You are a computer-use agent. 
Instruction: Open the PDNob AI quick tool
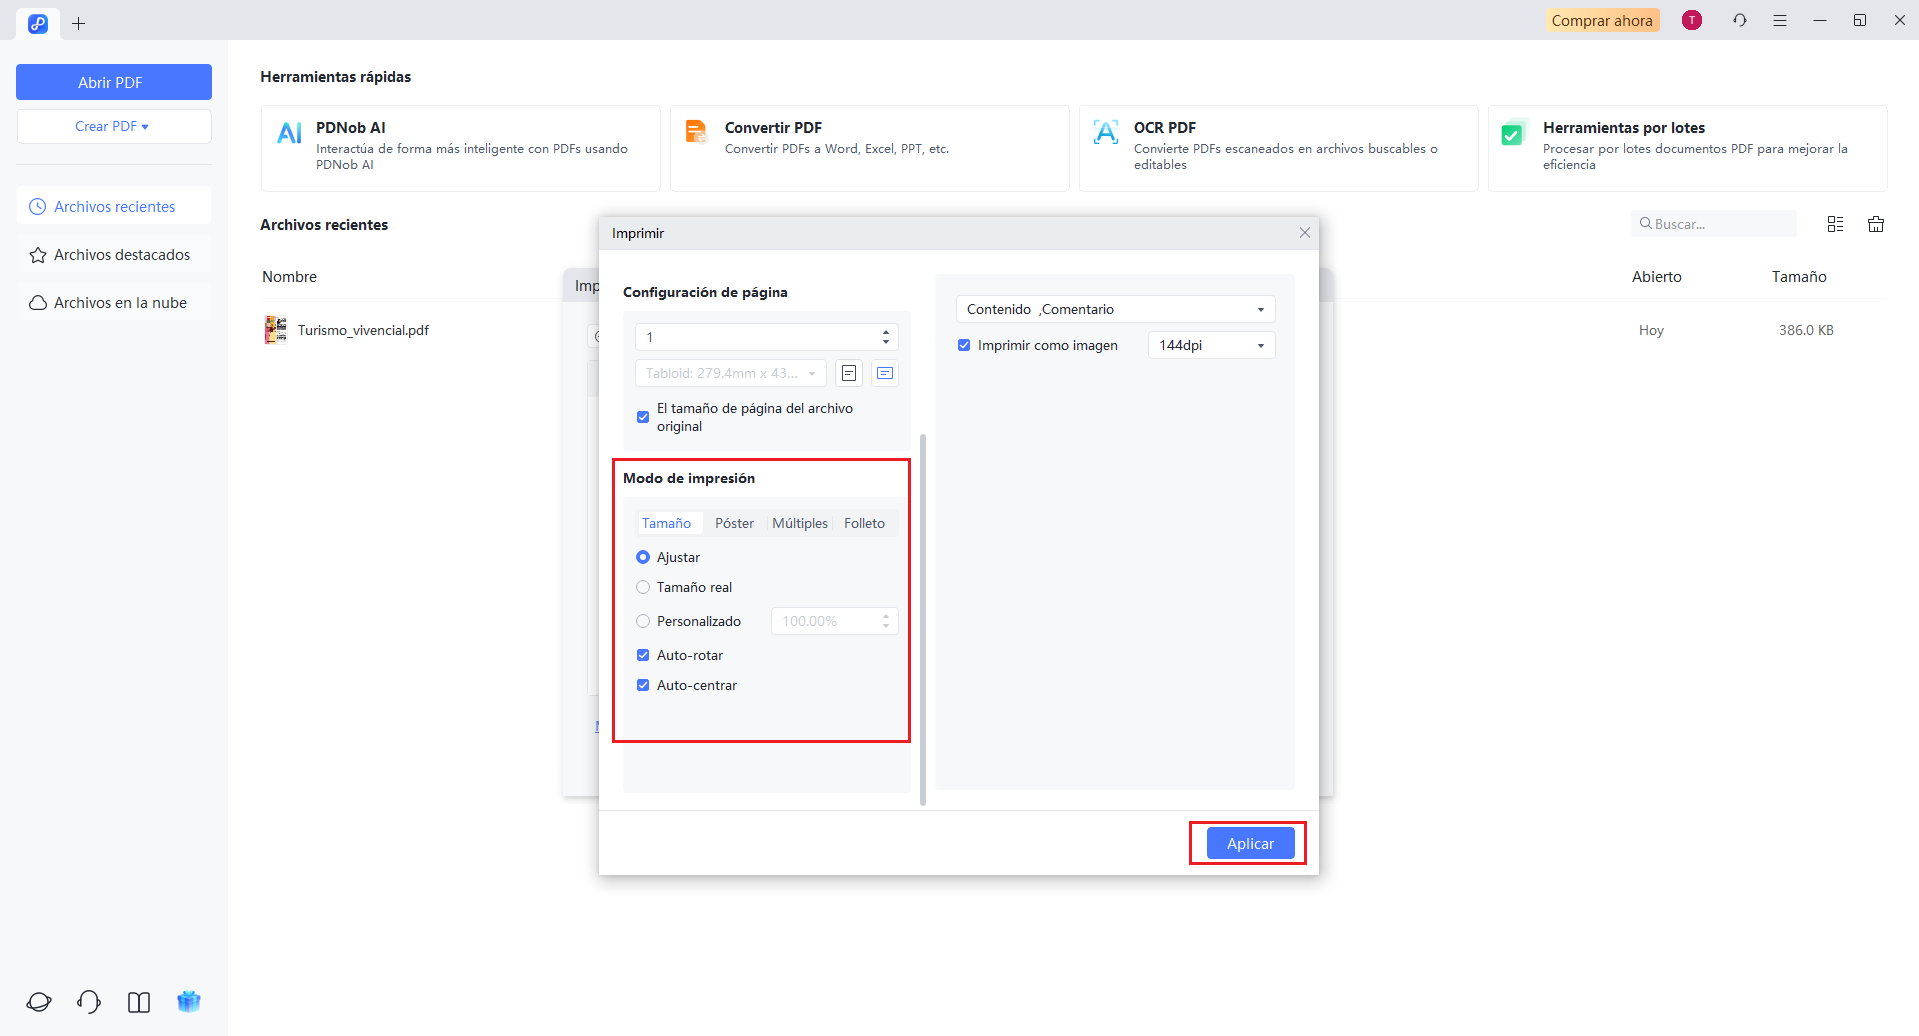(x=460, y=147)
